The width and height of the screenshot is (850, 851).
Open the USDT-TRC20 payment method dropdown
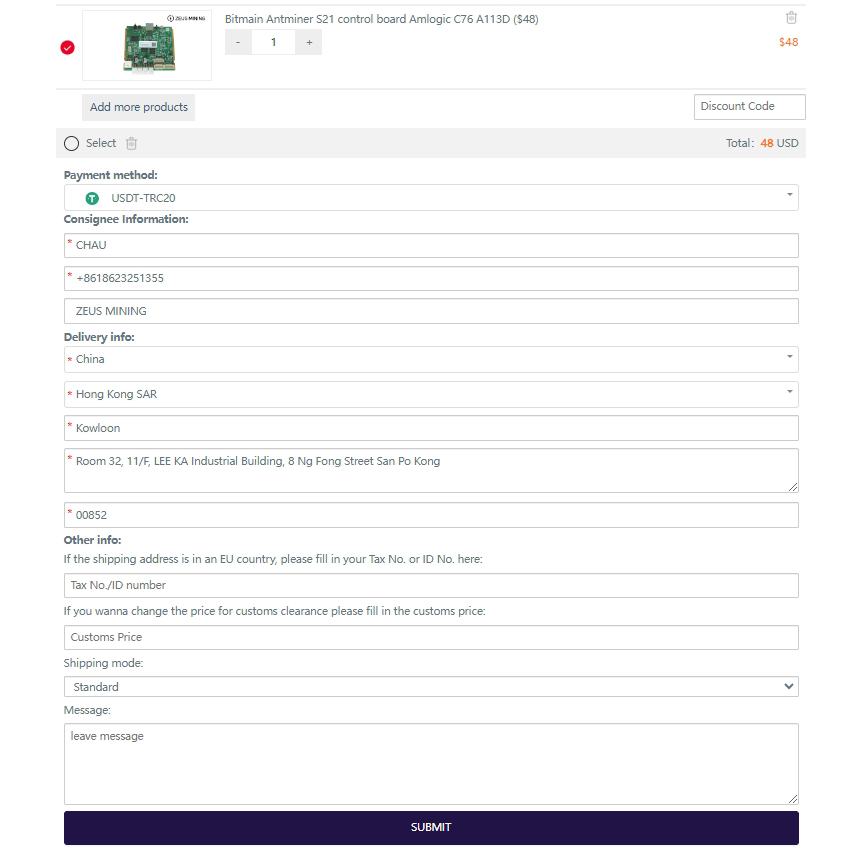coord(431,198)
